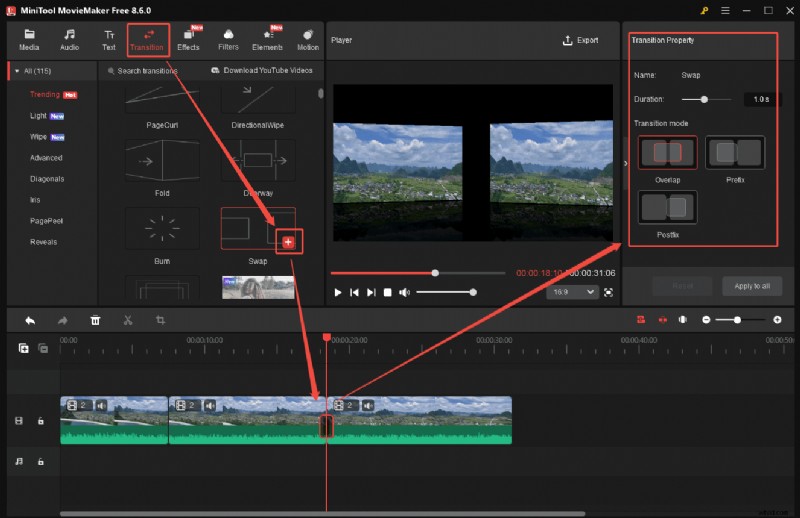Click the Search transitions field
Viewport: 800px width, 518px height.
tap(147, 70)
